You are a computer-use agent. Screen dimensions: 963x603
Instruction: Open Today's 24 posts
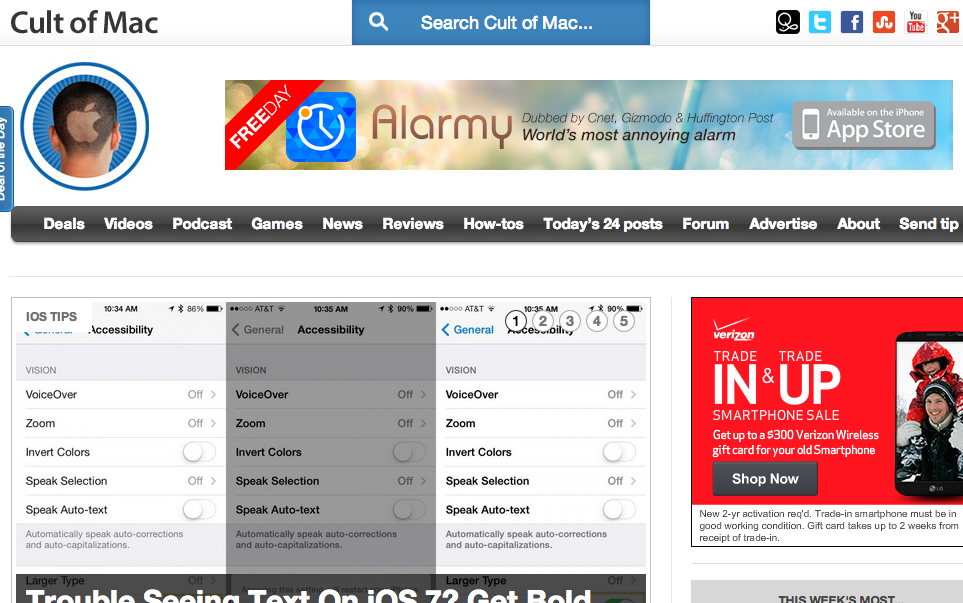[x=603, y=224]
